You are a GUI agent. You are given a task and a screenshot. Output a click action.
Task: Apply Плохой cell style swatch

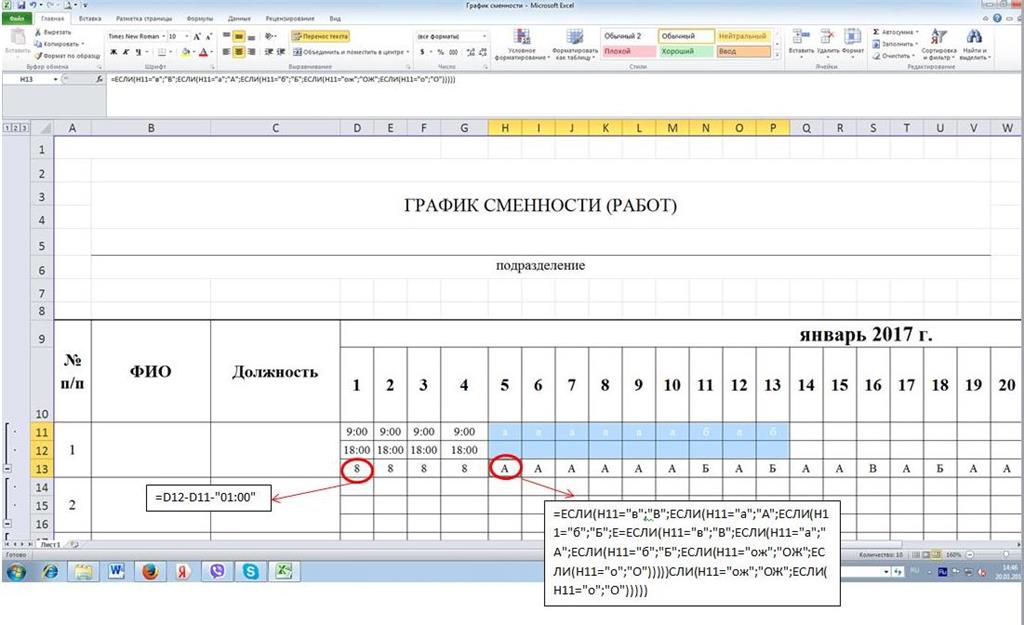click(x=628, y=51)
